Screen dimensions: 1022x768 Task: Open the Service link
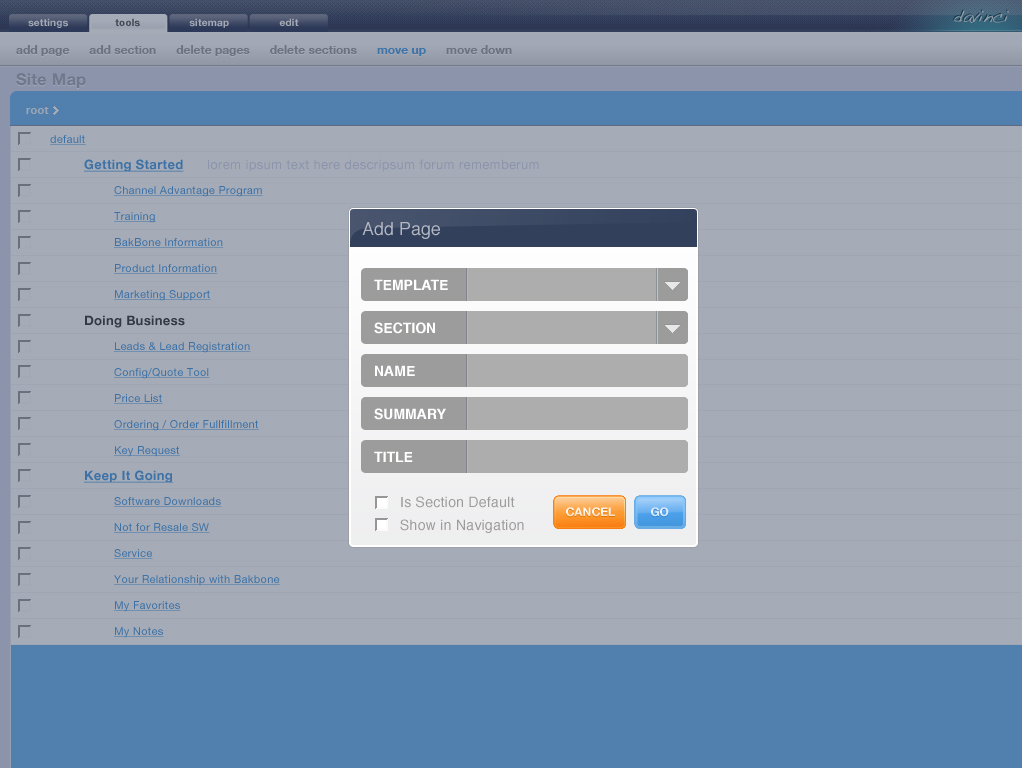point(133,553)
